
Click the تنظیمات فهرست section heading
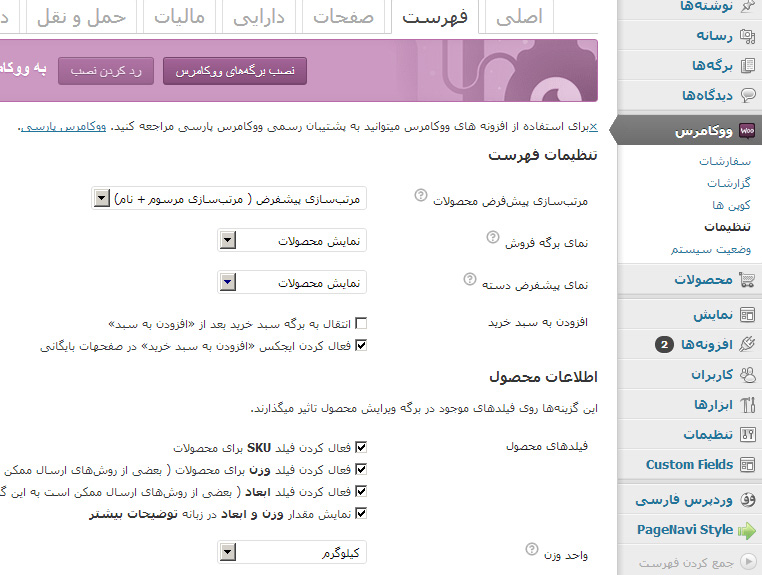click(x=543, y=155)
